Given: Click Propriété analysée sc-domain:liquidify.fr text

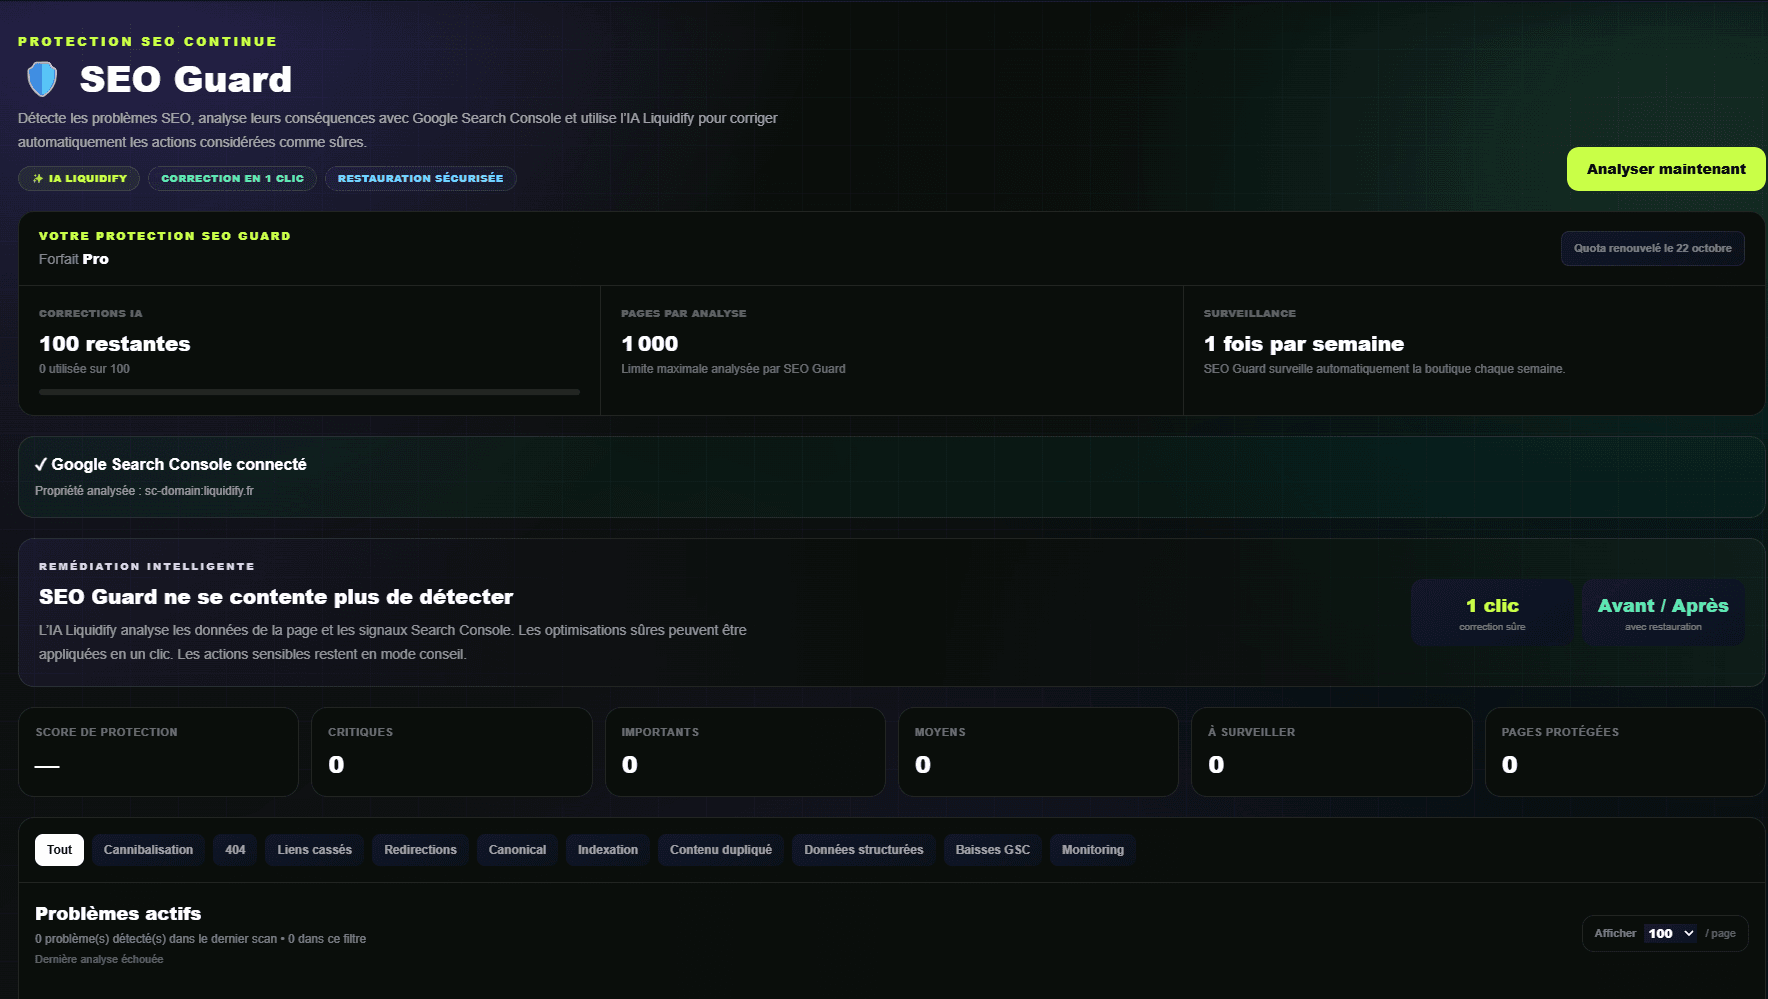Looking at the screenshot, I should [144, 491].
